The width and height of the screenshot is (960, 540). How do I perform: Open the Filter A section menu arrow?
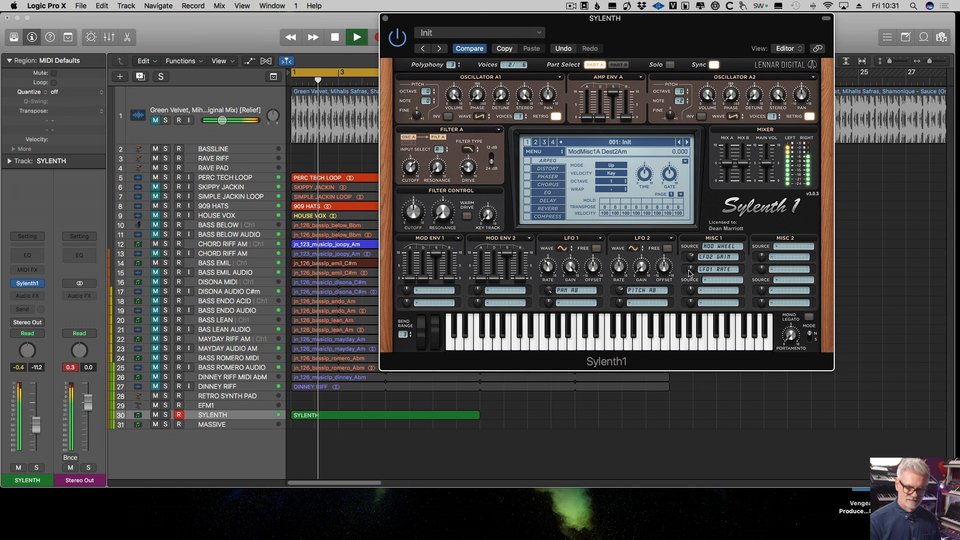(500, 129)
